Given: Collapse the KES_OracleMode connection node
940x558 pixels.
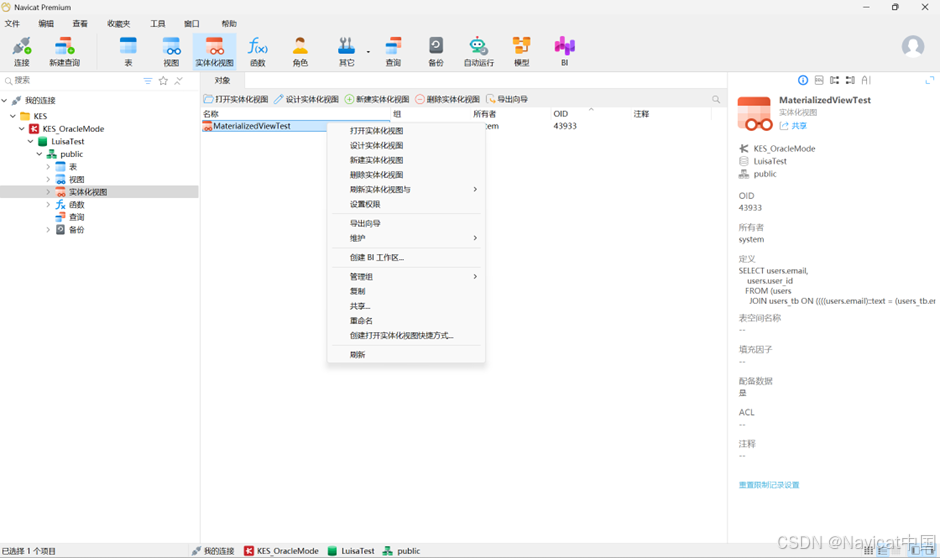Looking at the screenshot, I should coord(22,129).
